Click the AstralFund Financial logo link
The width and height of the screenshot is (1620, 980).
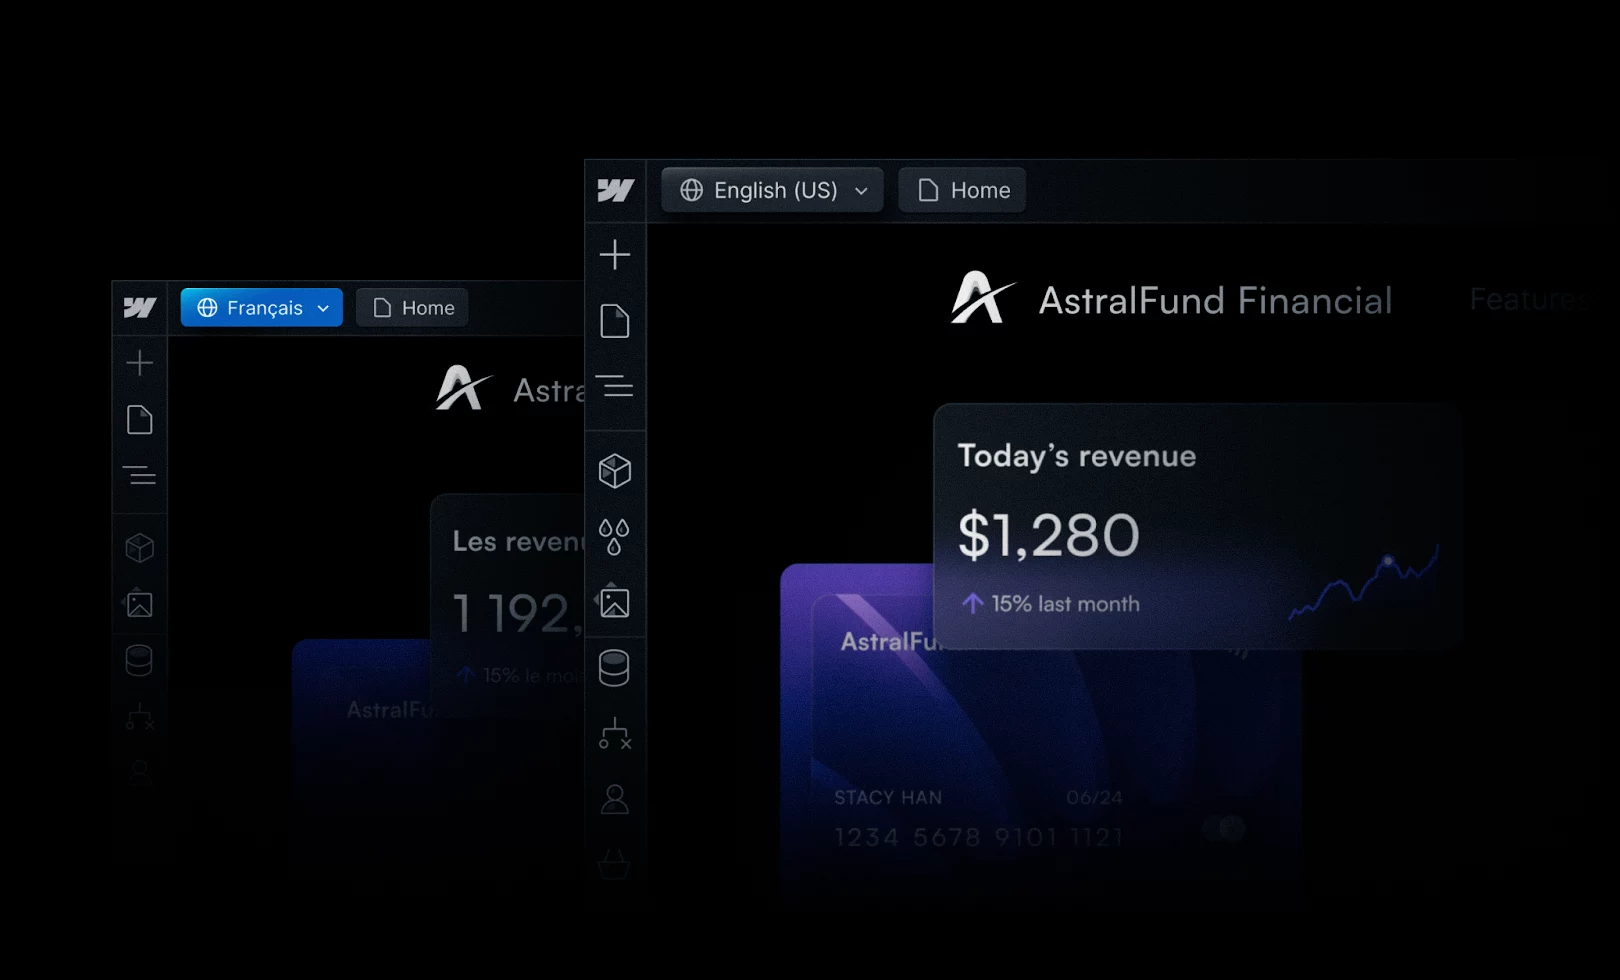(1172, 299)
